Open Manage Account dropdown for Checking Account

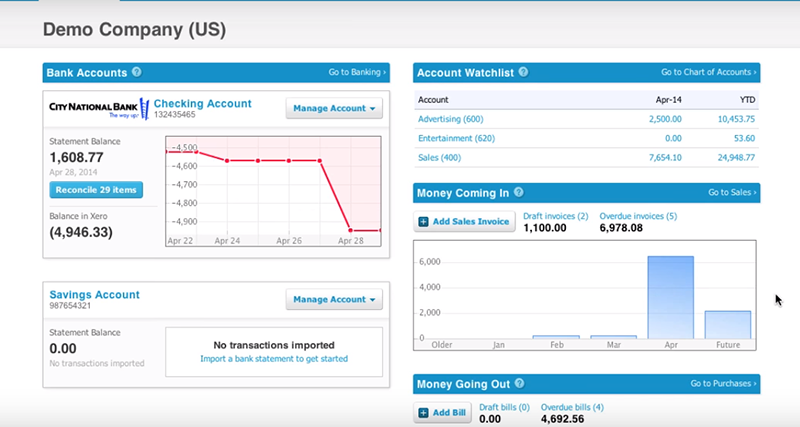click(334, 108)
